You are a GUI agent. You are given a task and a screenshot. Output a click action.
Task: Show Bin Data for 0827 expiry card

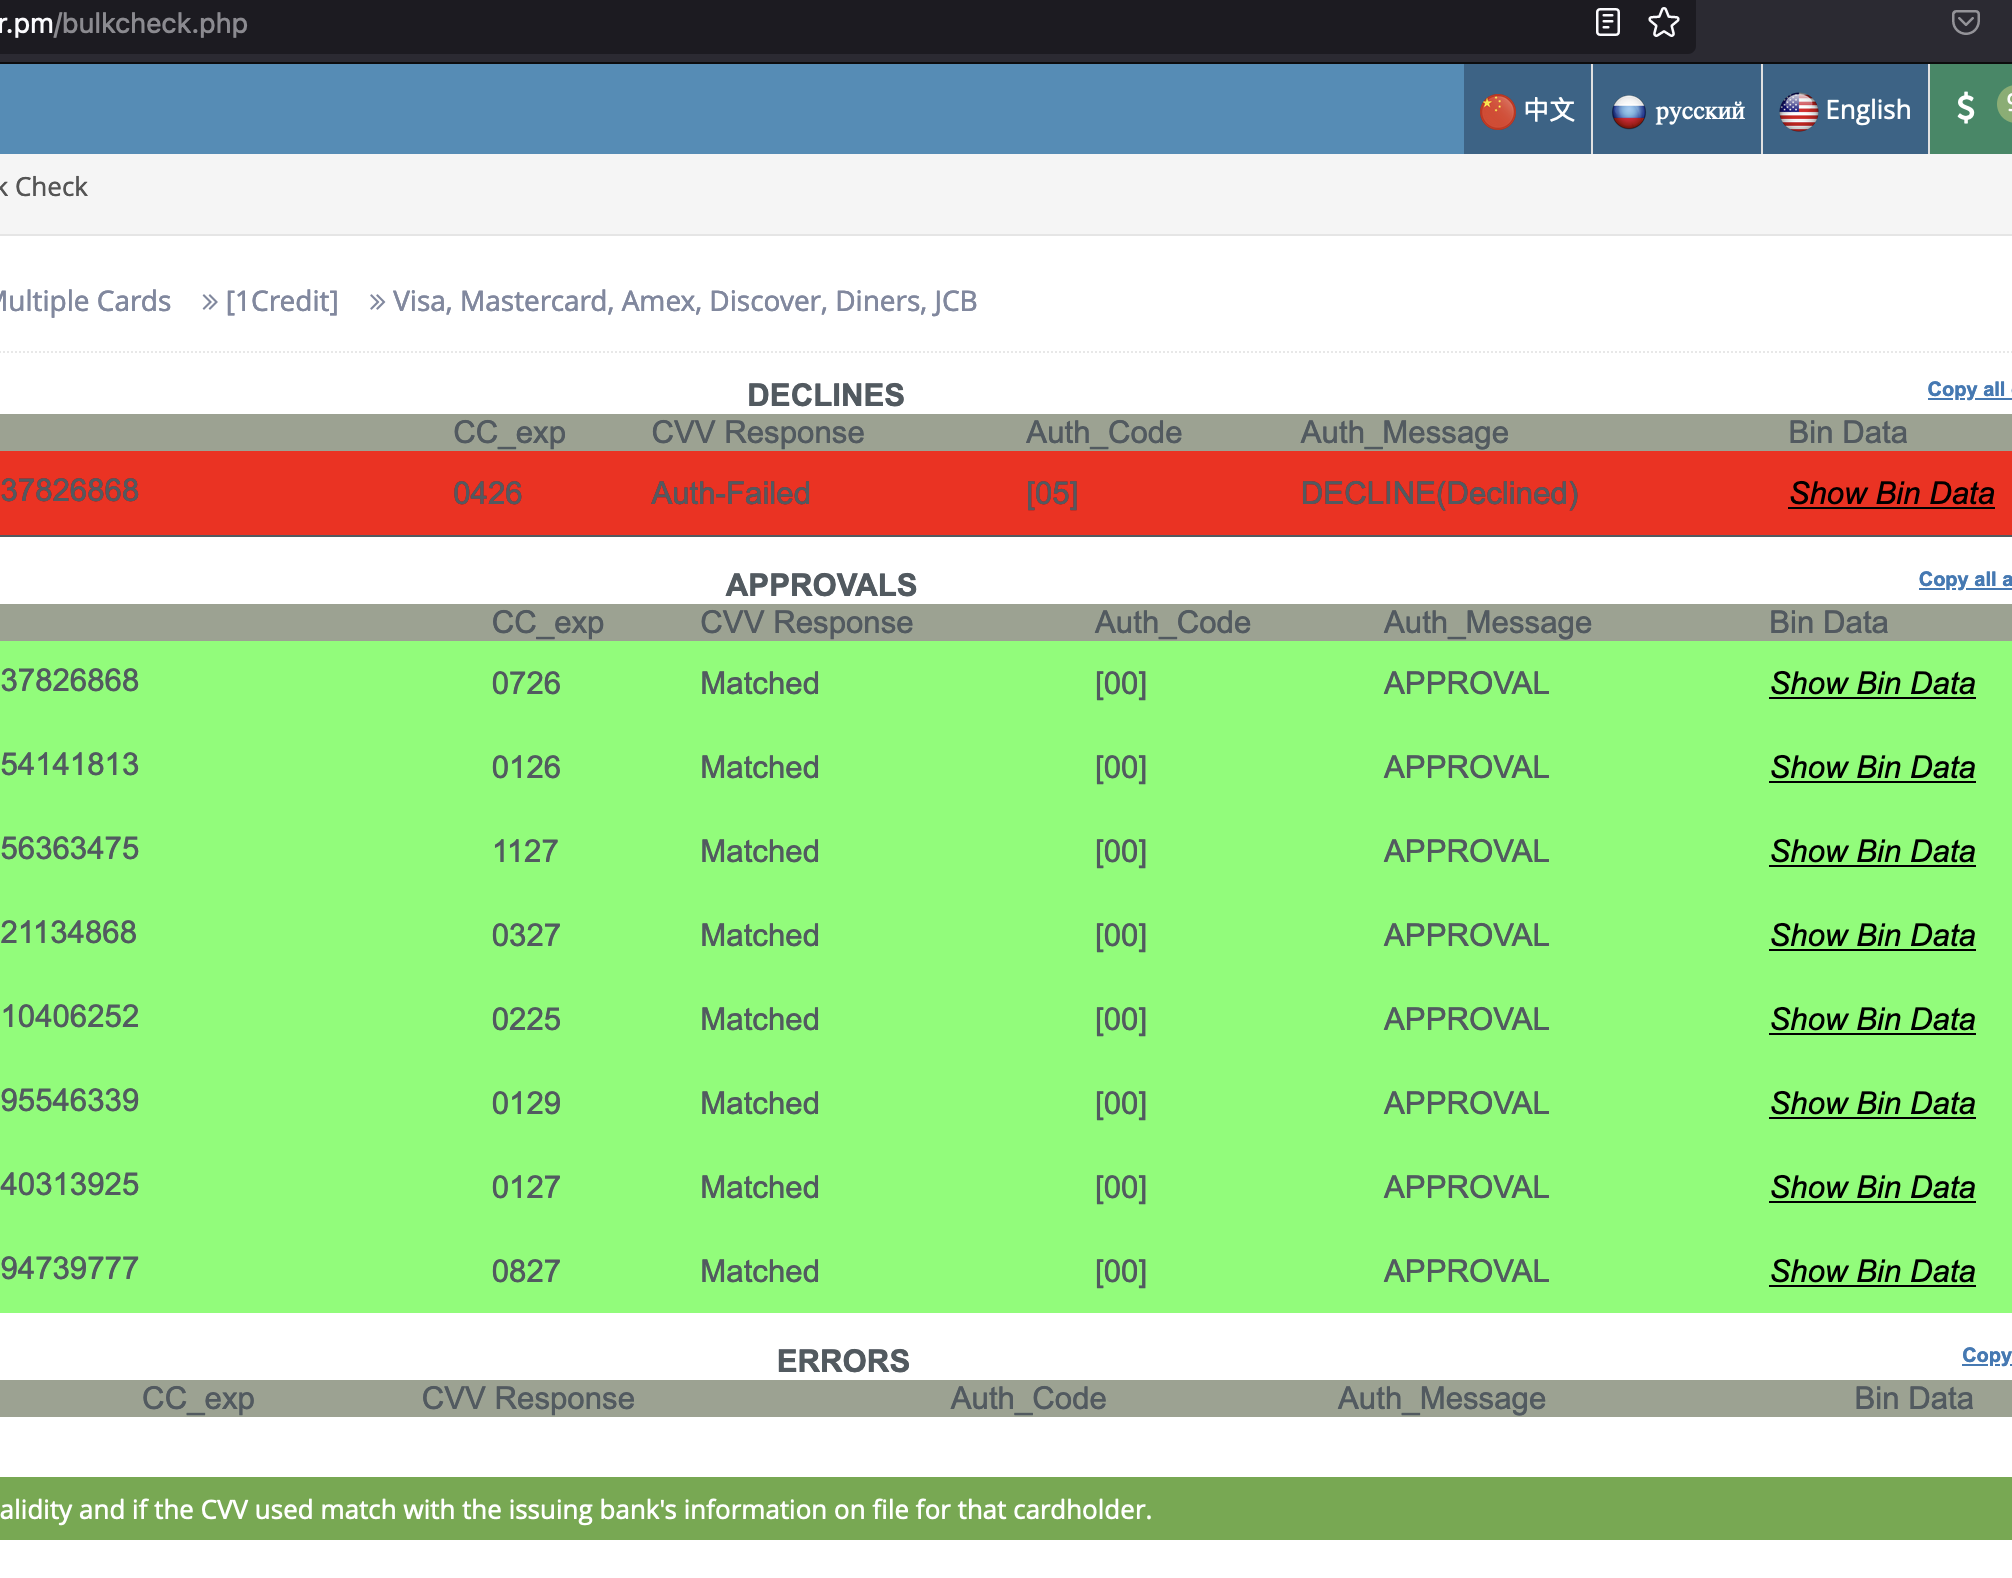pos(1872,1272)
